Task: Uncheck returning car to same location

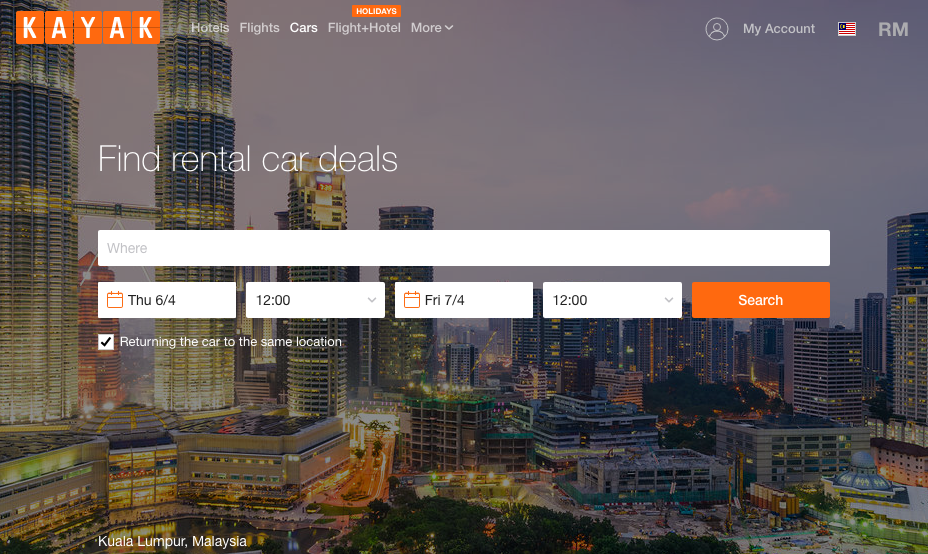Action: [106, 342]
